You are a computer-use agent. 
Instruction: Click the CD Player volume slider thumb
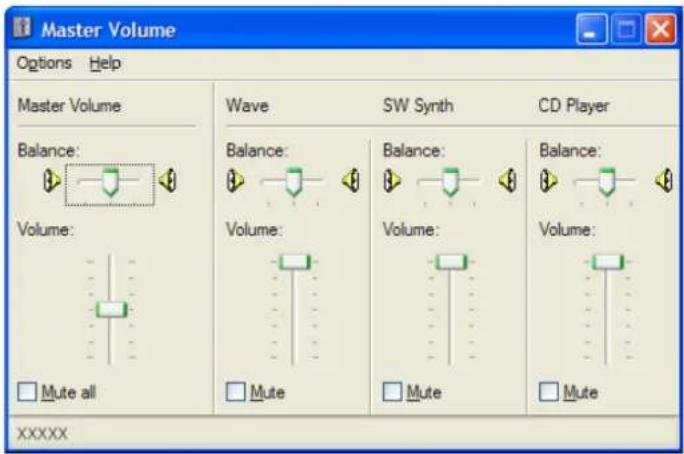click(608, 262)
